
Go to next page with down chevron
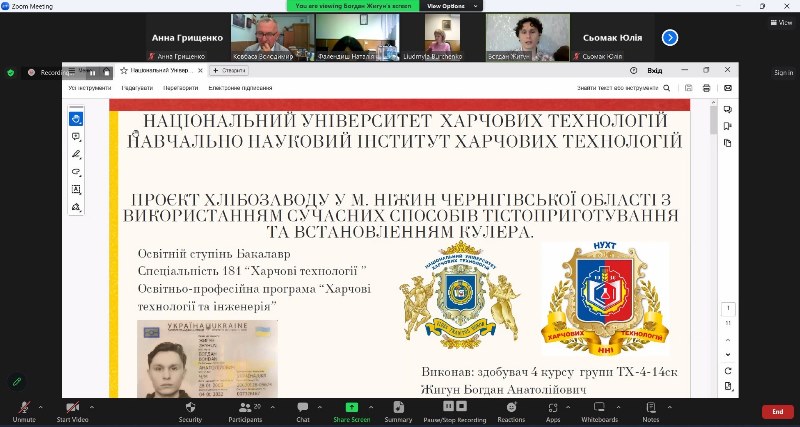tap(728, 355)
